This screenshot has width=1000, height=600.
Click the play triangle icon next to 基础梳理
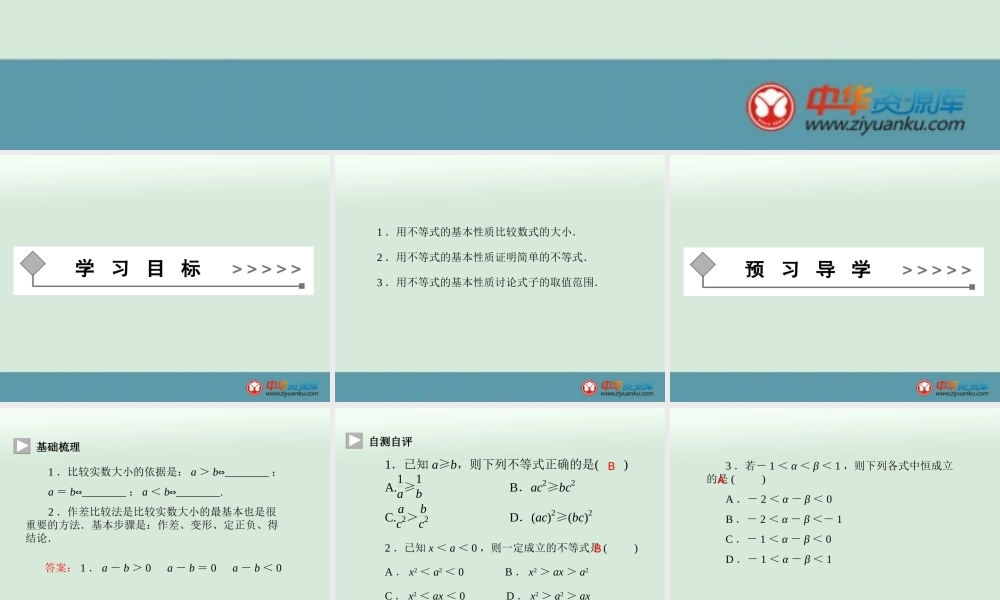22,446
